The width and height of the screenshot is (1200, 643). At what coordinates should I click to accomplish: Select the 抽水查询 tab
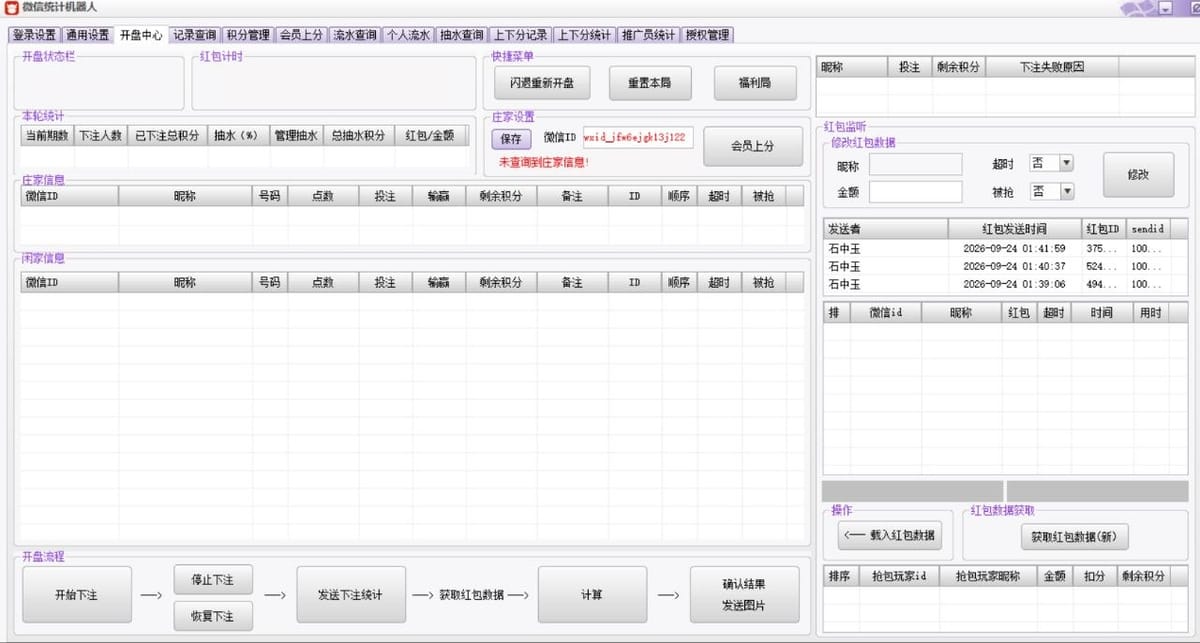461,35
